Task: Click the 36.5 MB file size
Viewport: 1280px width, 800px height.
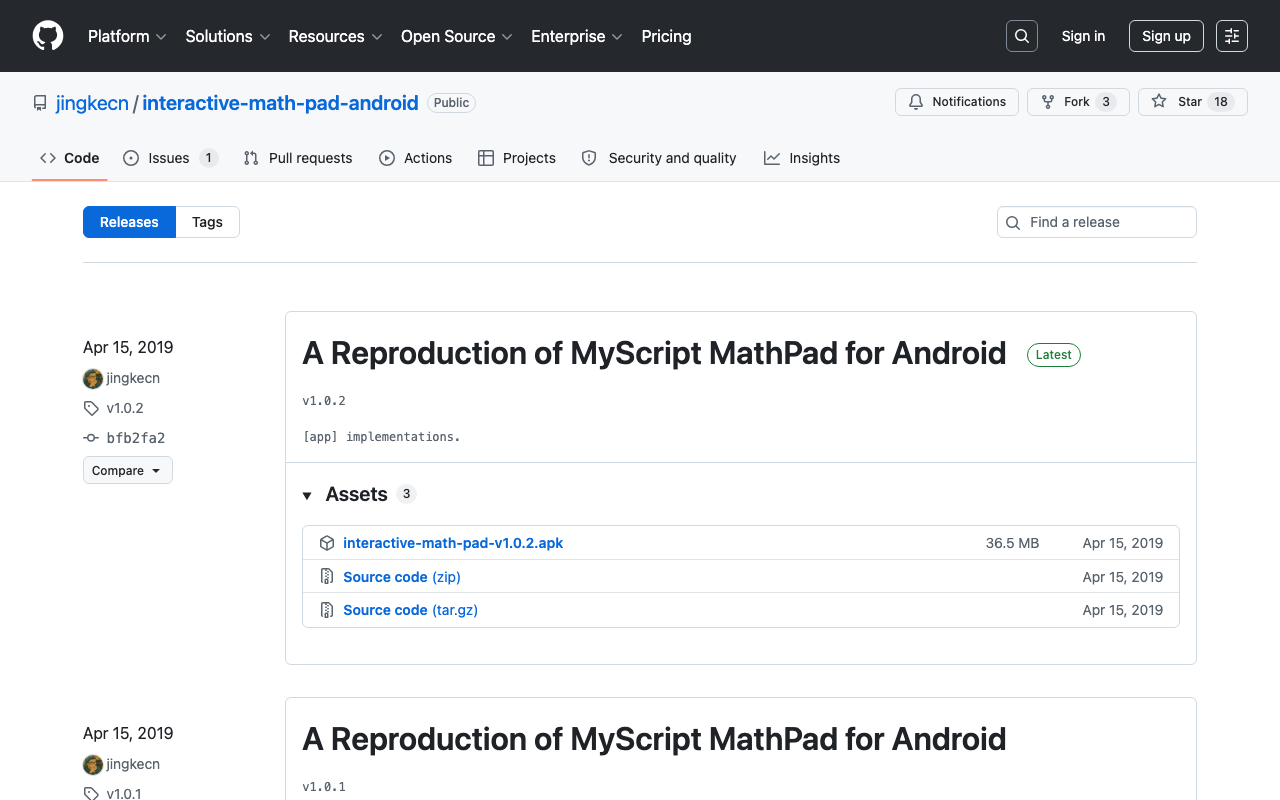Action: coord(1012,543)
